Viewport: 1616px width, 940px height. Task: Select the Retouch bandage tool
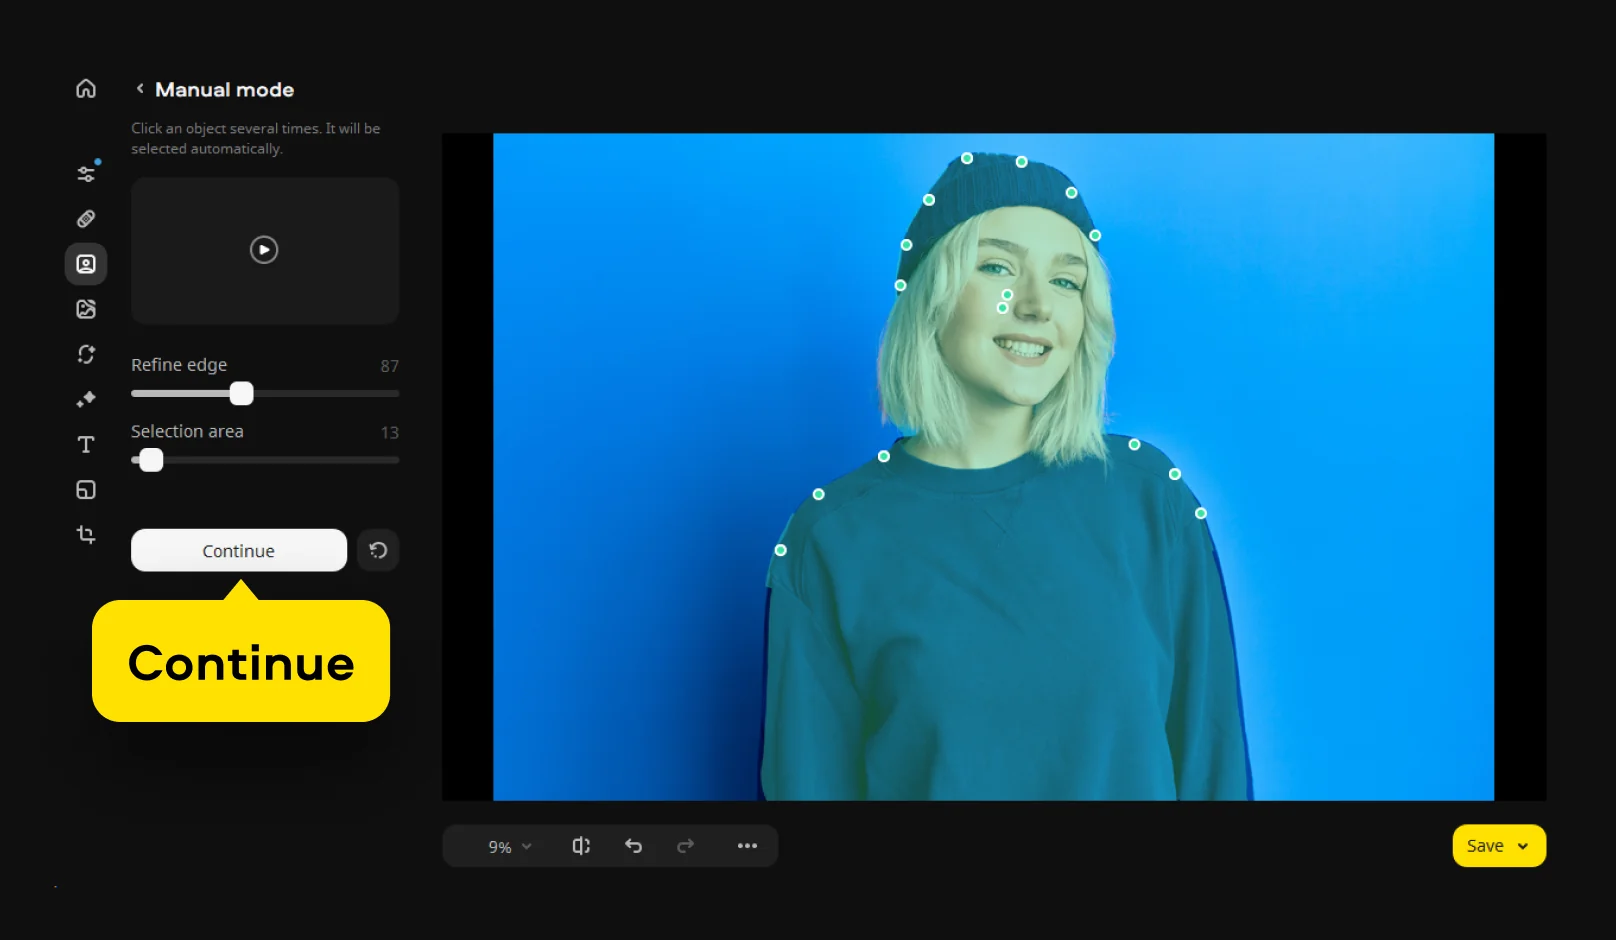[x=86, y=219]
